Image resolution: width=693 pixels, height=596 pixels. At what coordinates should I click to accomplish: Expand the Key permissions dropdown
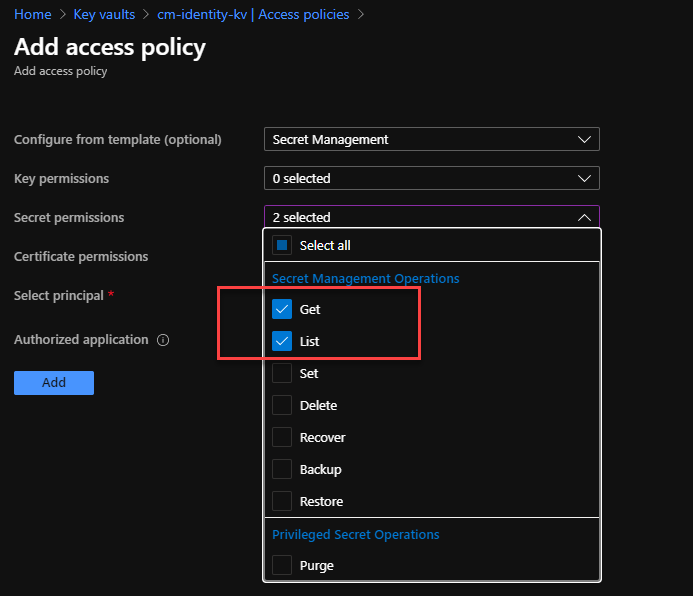431,179
